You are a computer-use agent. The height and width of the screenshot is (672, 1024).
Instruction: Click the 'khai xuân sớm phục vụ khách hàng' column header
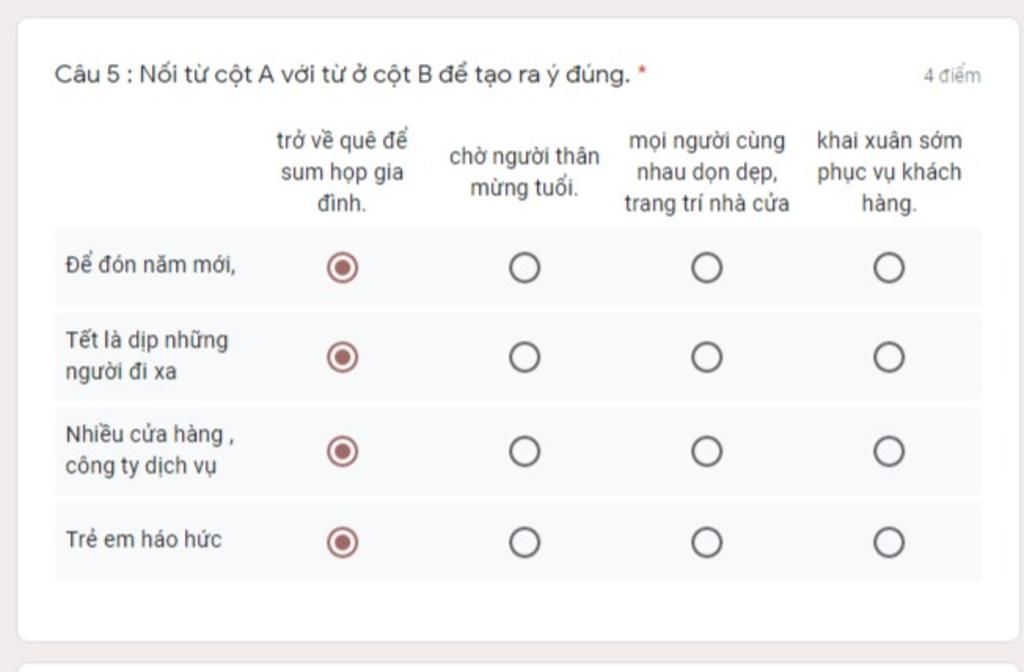(889, 172)
